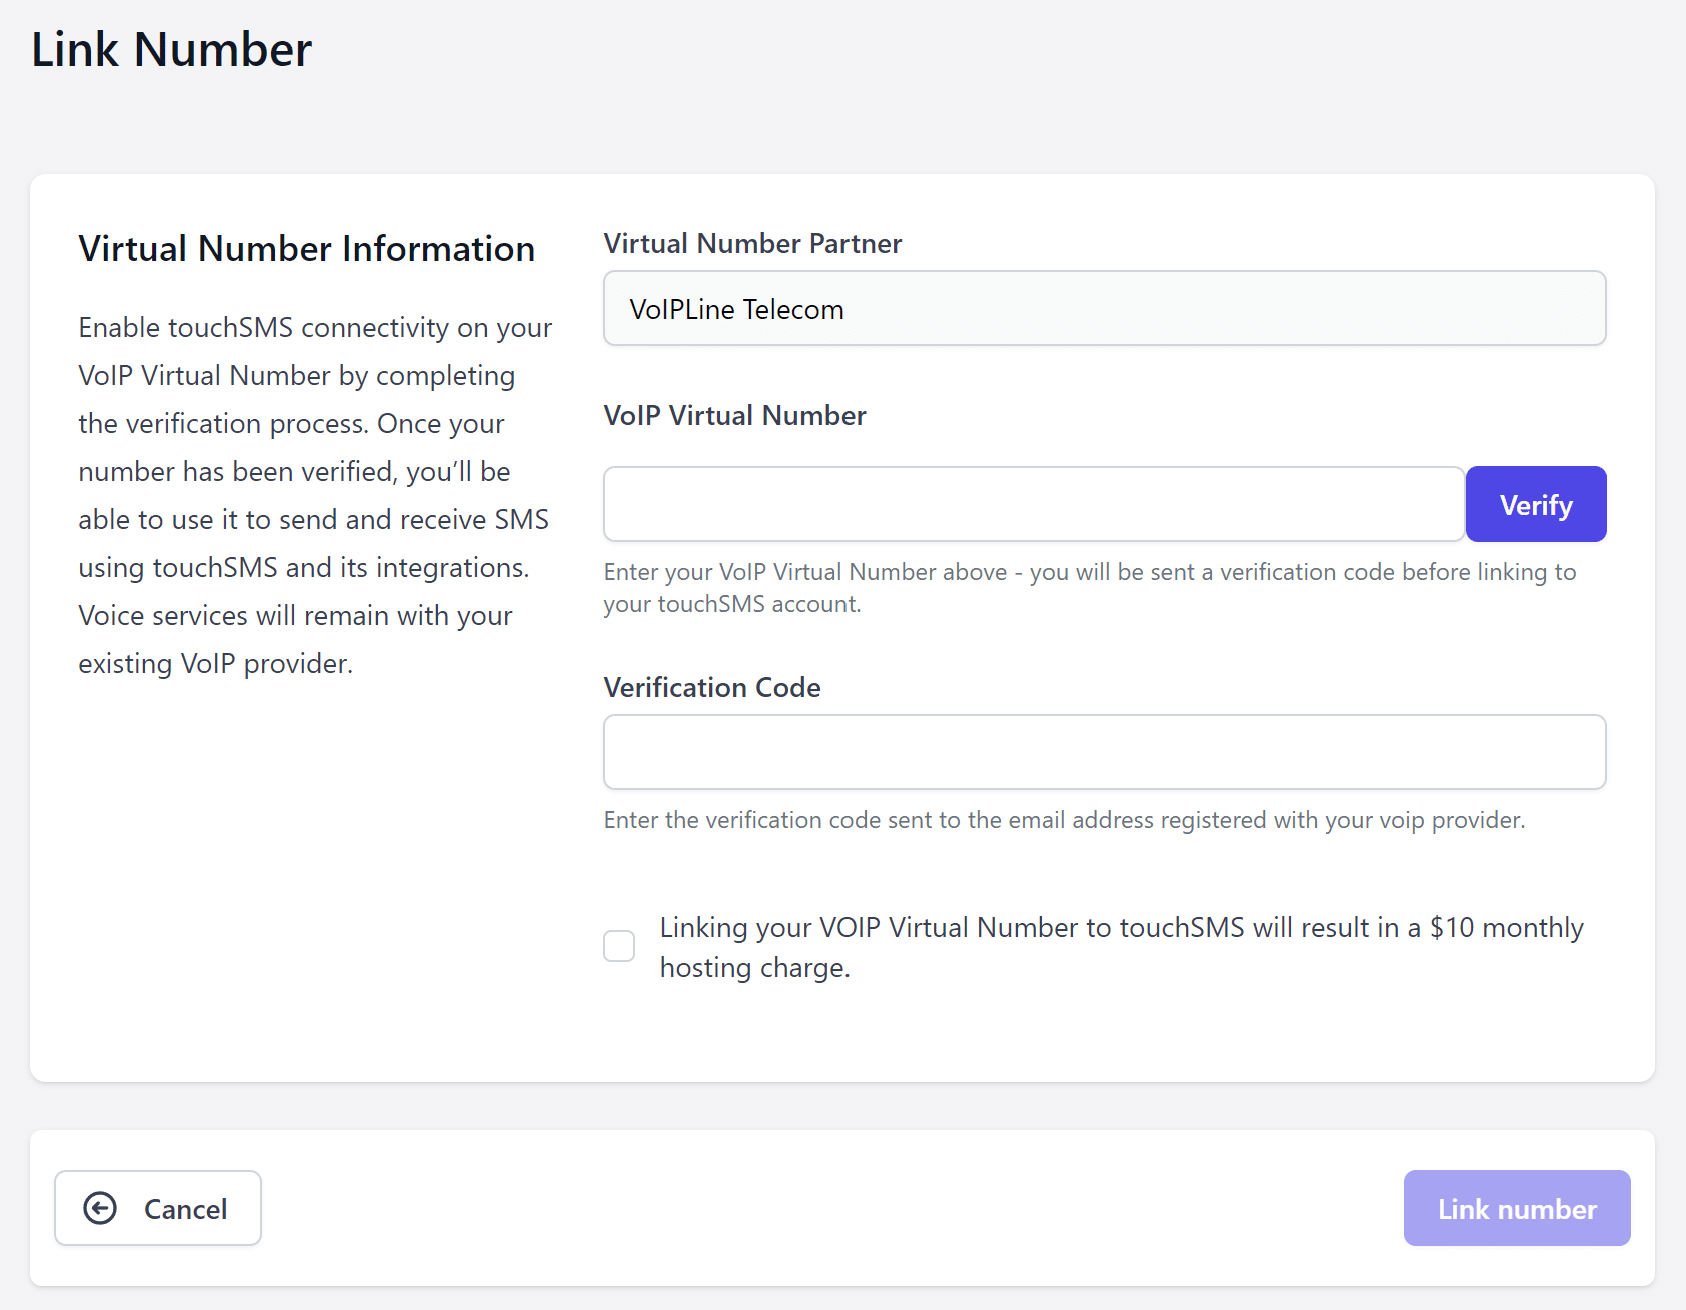Click the 'Voice services will remain' sentence
This screenshot has width=1686, height=1310.
tap(295, 616)
